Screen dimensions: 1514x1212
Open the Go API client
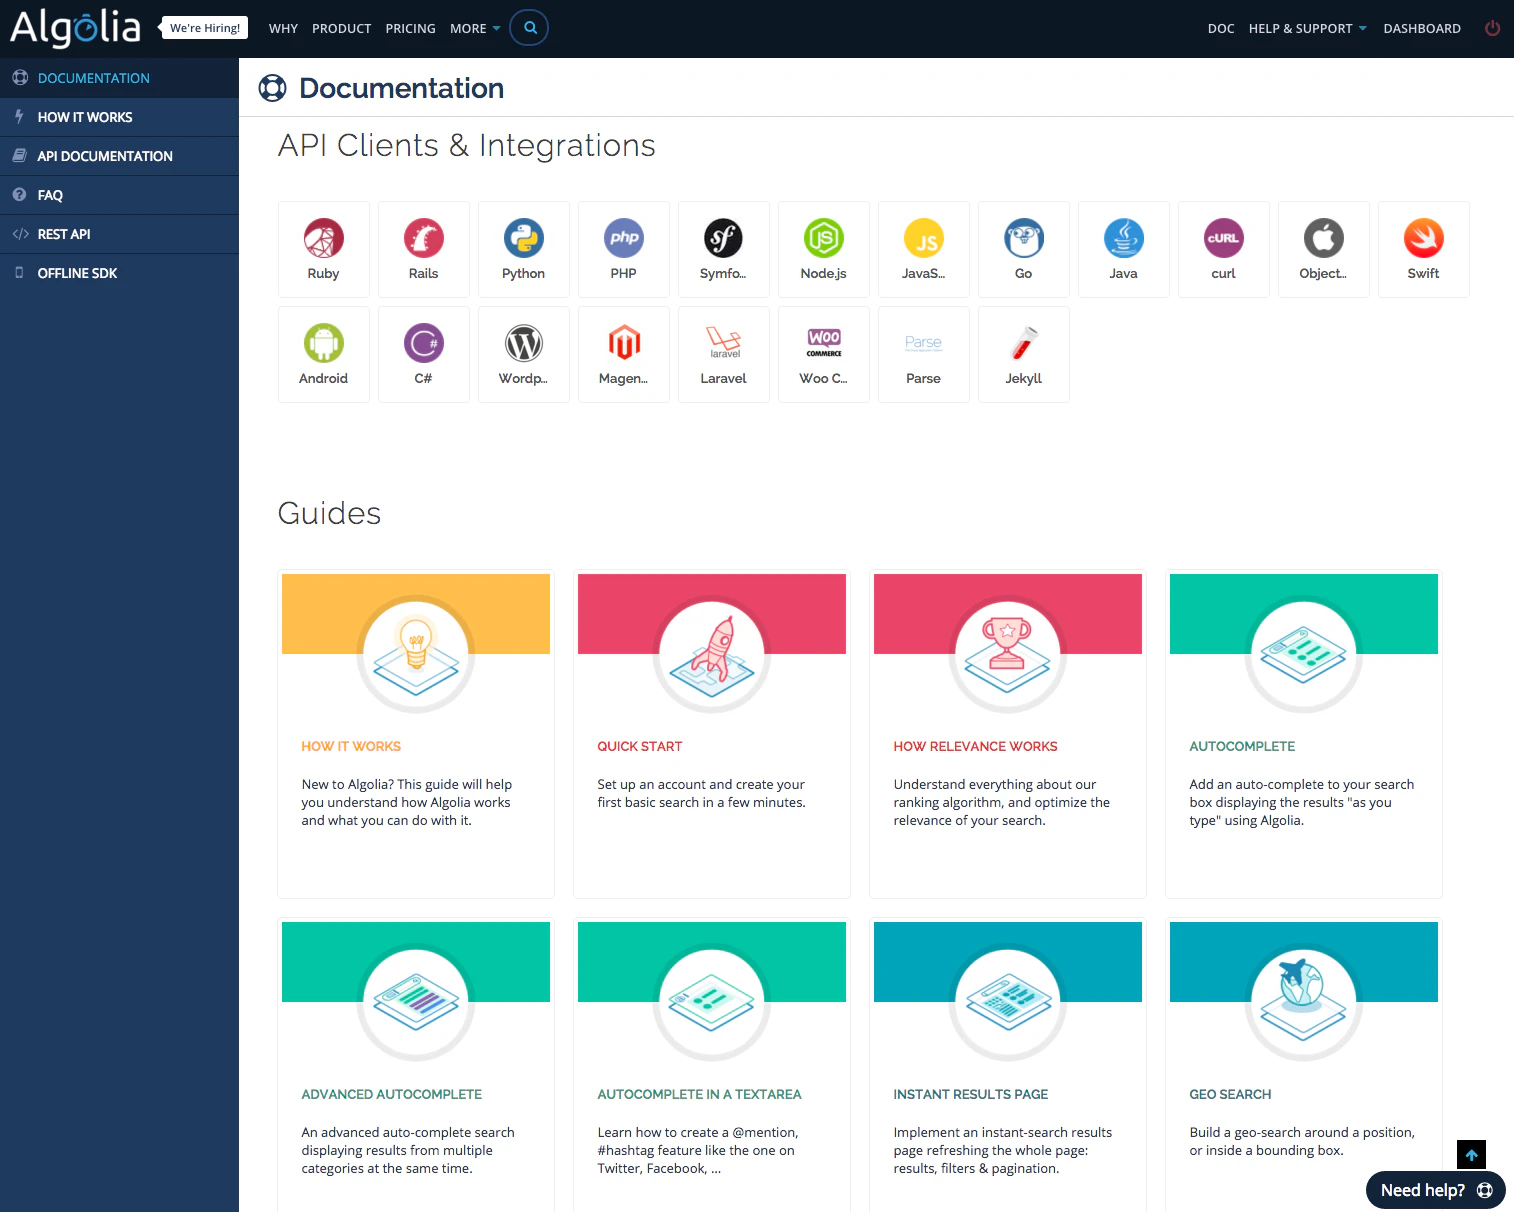point(1023,249)
